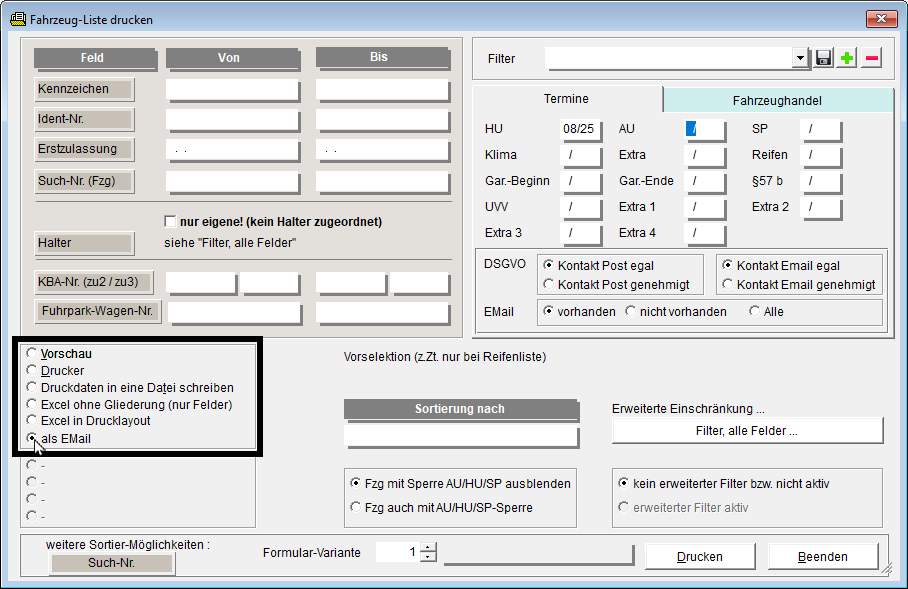Open the Filter dropdown list
Viewport: 908px width, 589px height.
tap(800, 58)
